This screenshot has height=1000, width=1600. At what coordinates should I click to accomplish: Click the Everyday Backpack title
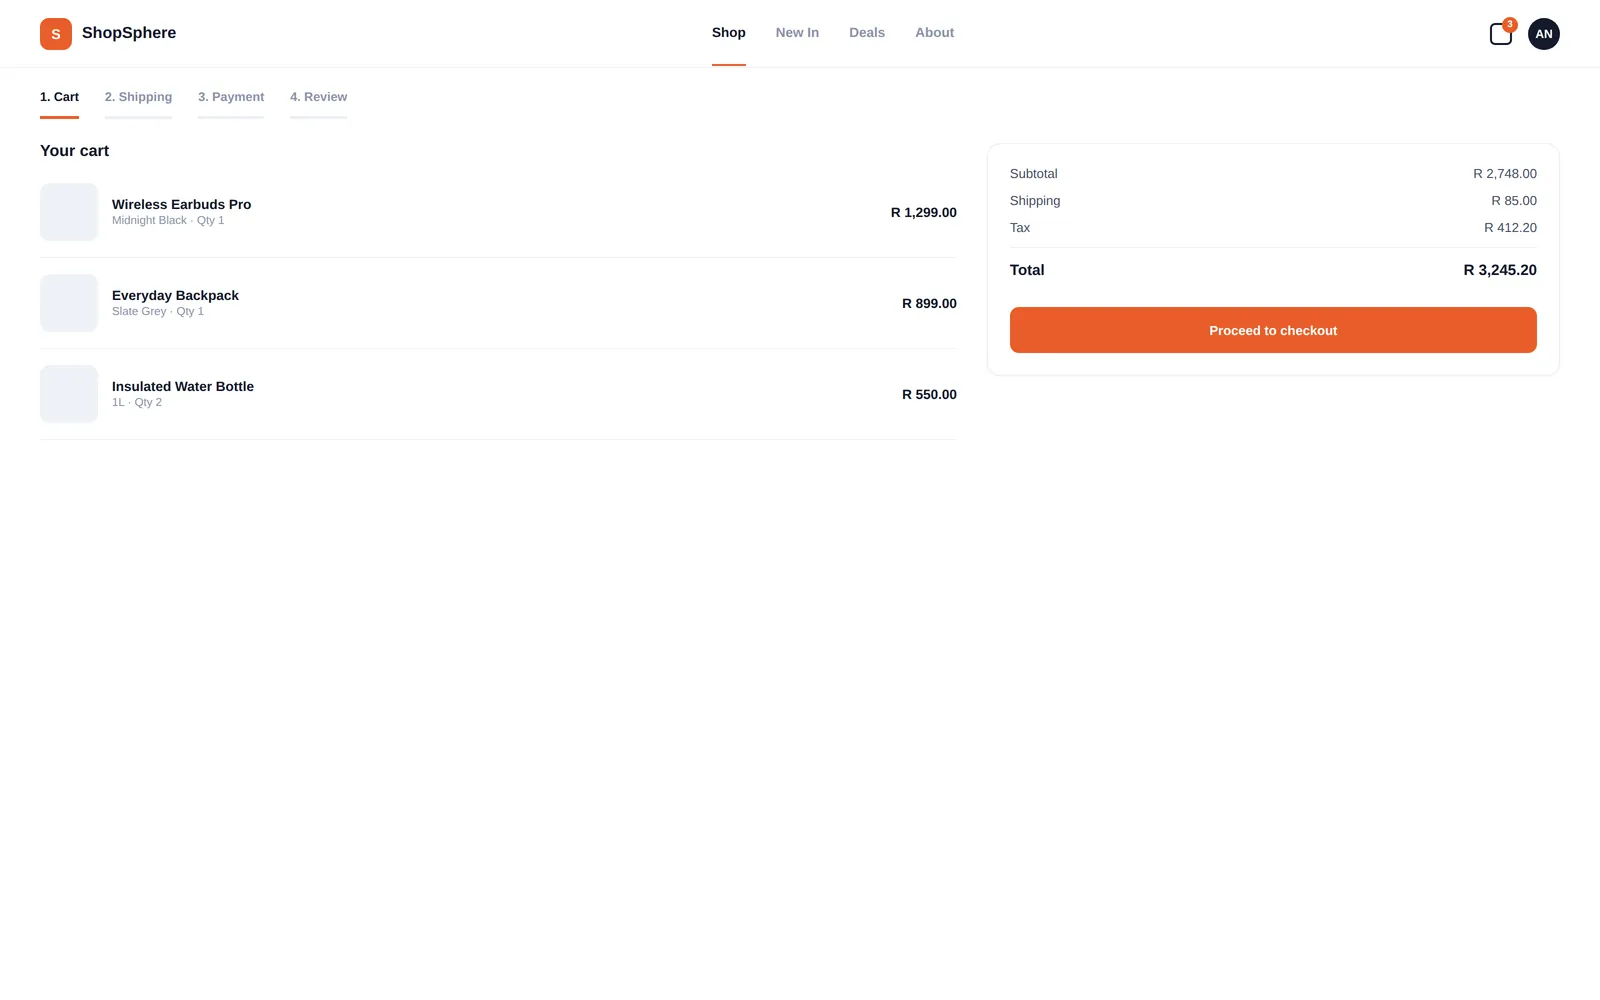[175, 295]
